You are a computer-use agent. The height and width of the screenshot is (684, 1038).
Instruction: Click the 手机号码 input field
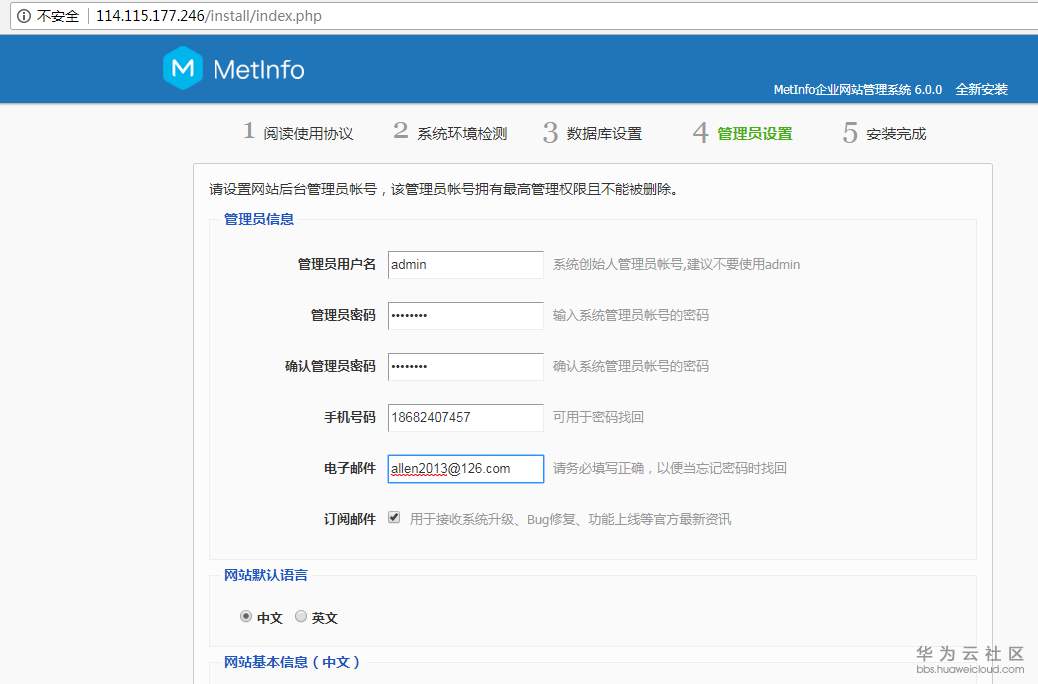[x=465, y=417]
